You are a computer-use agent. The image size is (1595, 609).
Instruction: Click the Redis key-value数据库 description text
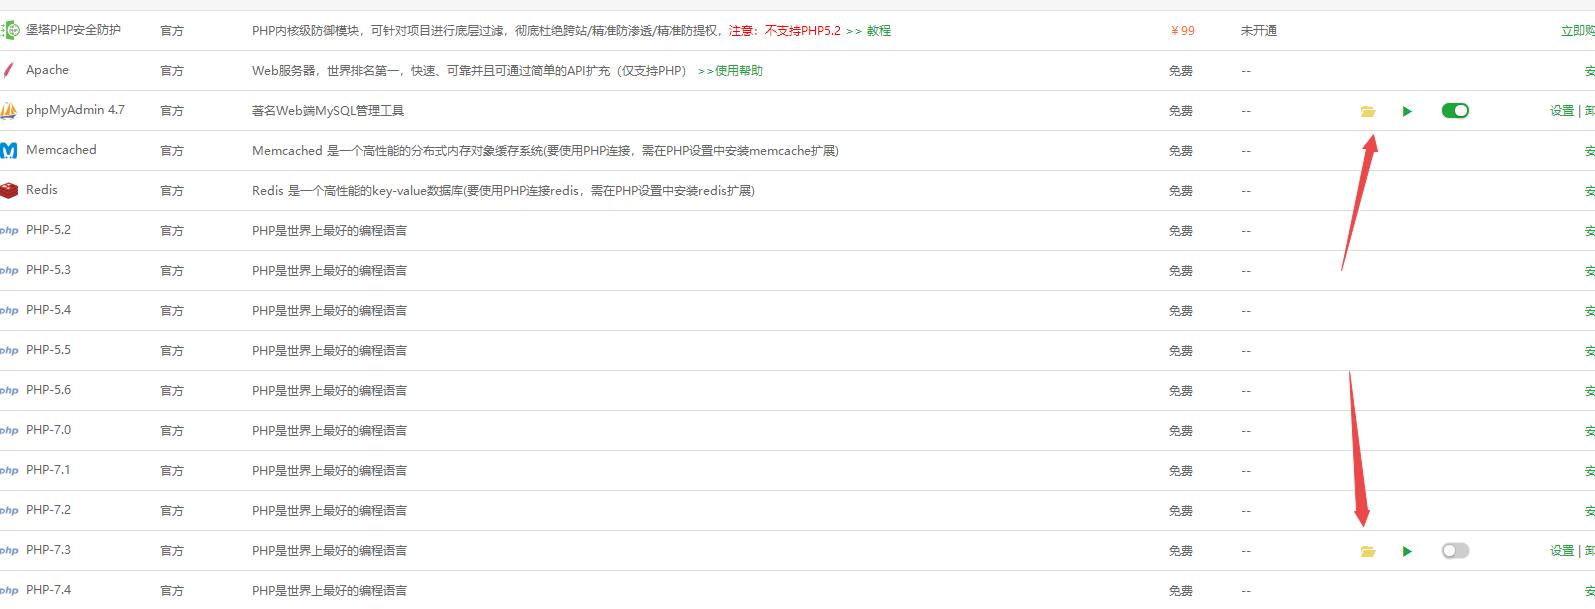tap(503, 191)
